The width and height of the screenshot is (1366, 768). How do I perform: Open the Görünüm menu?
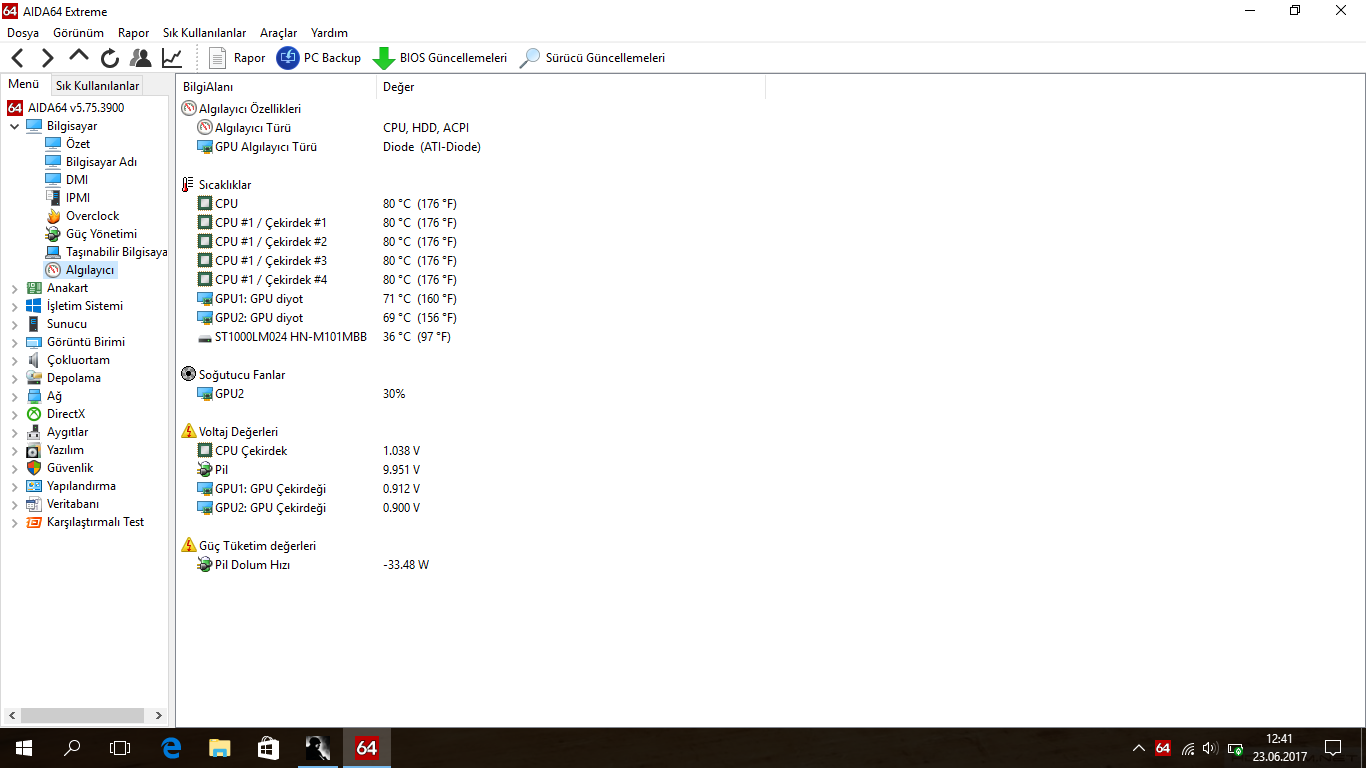[x=79, y=33]
